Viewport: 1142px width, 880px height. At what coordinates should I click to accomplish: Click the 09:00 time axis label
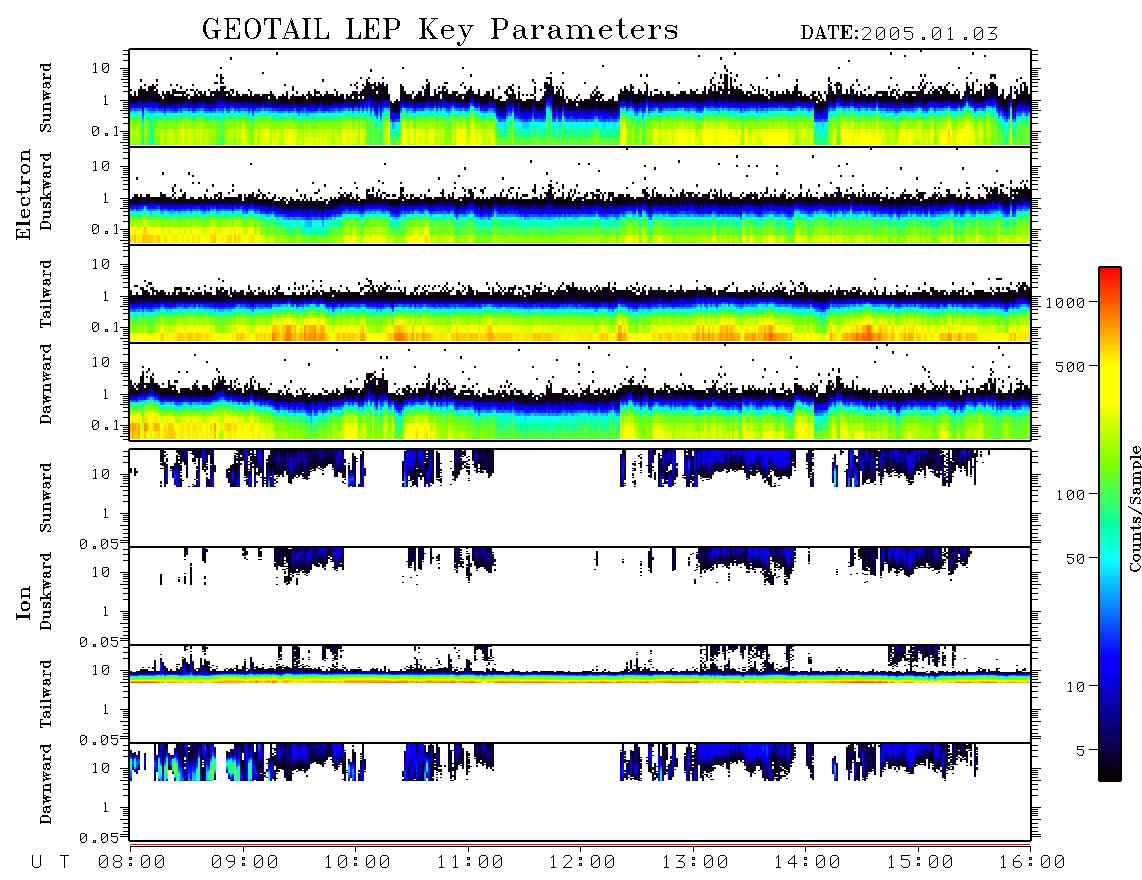tap(245, 862)
